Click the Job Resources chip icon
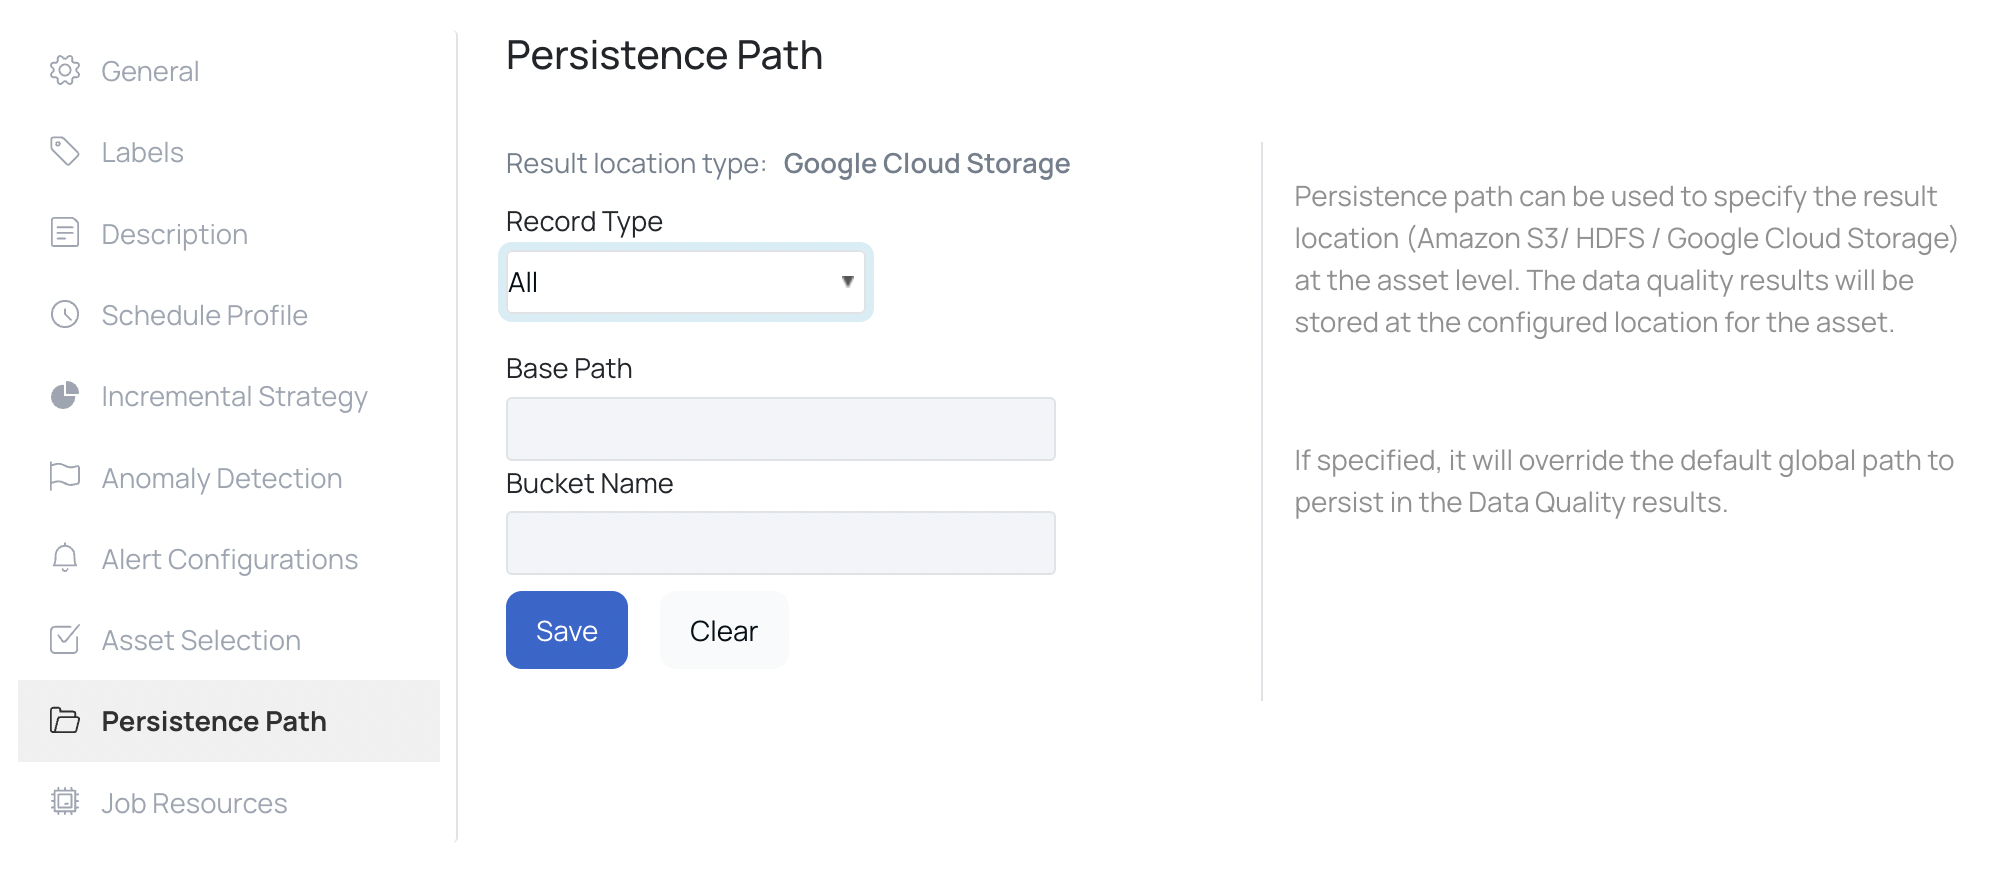The height and width of the screenshot is (884, 2006). coord(65,802)
